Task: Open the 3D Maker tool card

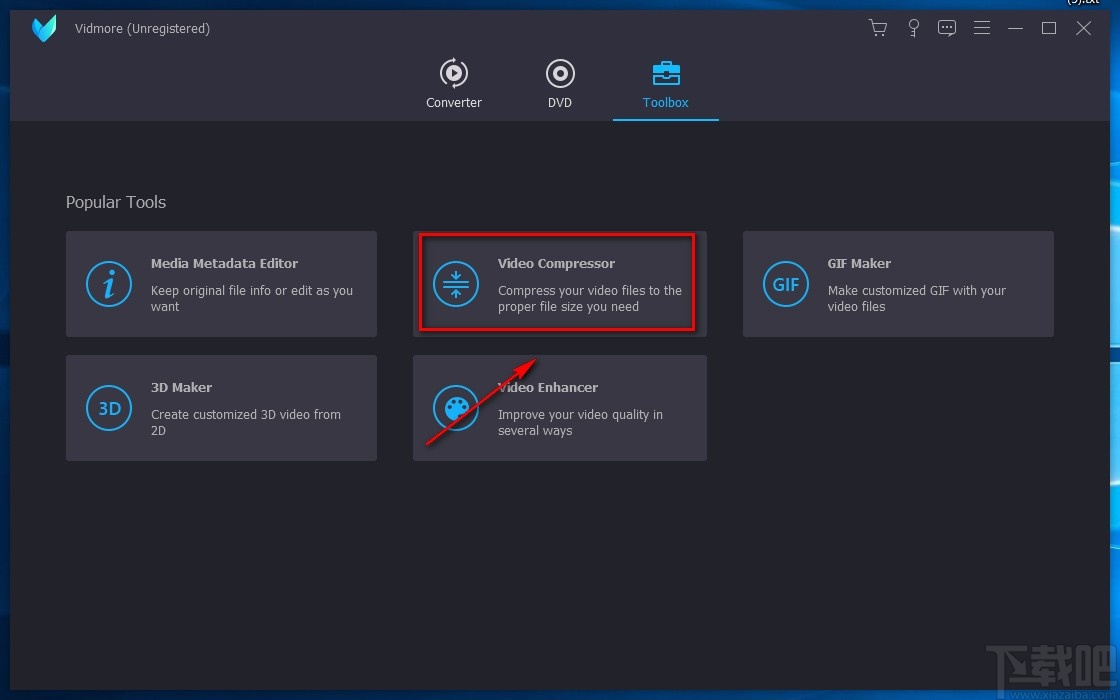Action: tap(221, 408)
